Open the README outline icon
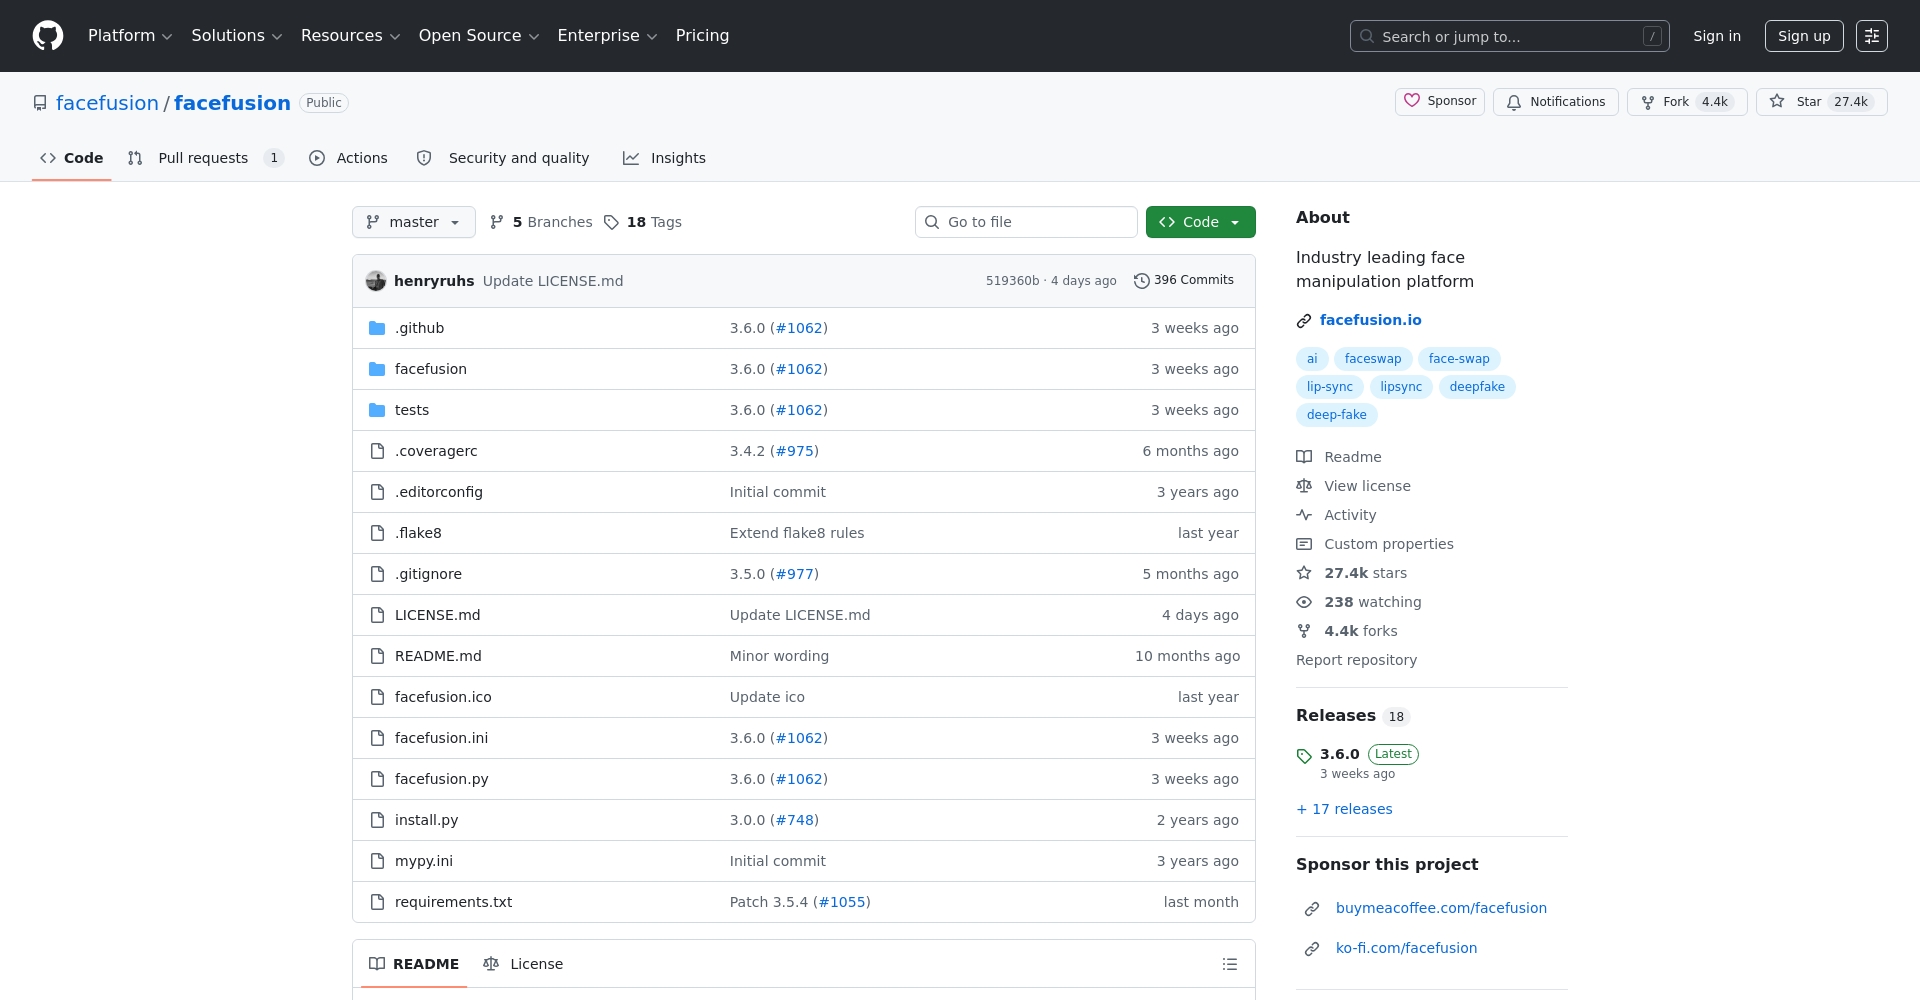This screenshot has width=1920, height=1000. pos(1229,964)
